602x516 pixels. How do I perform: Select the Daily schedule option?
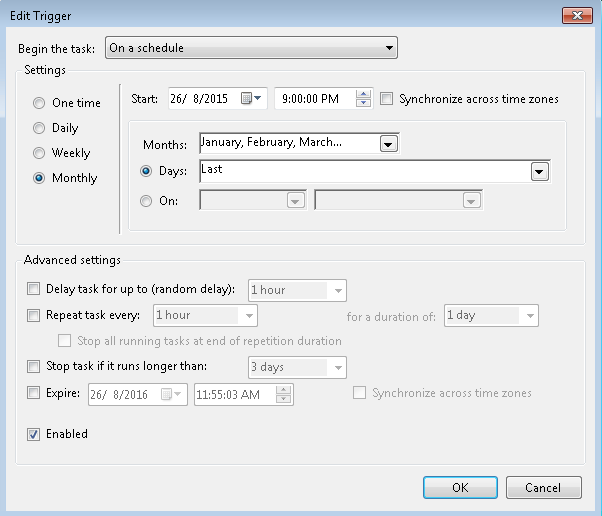[39, 128]
